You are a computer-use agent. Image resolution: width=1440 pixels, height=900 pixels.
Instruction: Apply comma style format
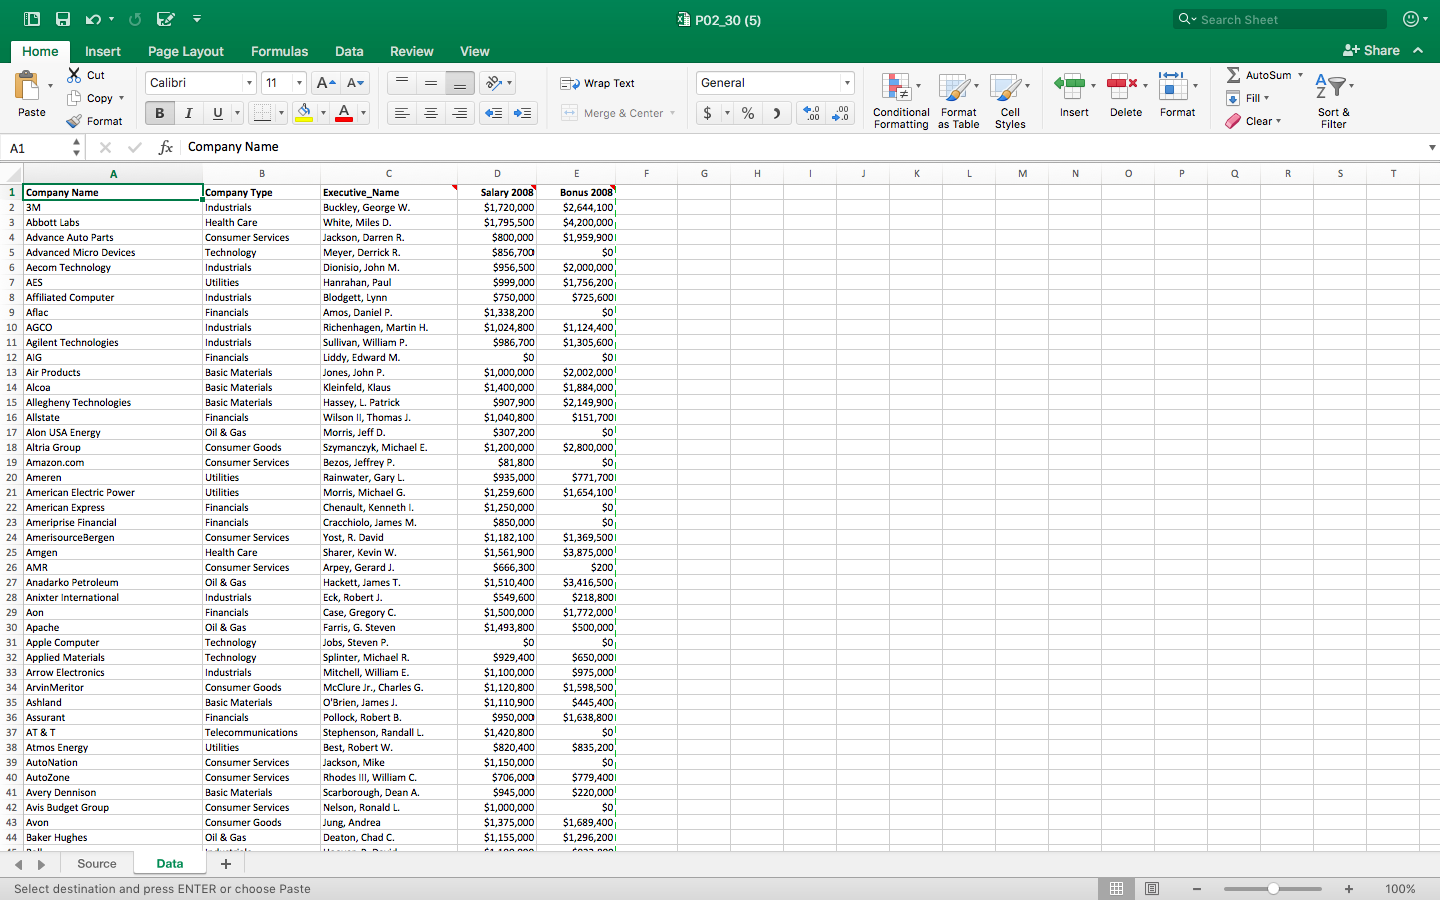pyautogui.click(x=776, y=113)
